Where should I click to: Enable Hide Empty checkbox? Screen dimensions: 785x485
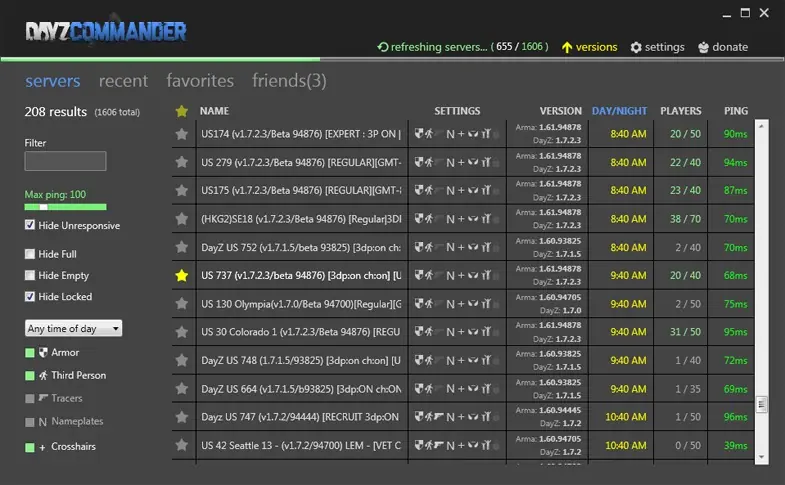(30, 275)
